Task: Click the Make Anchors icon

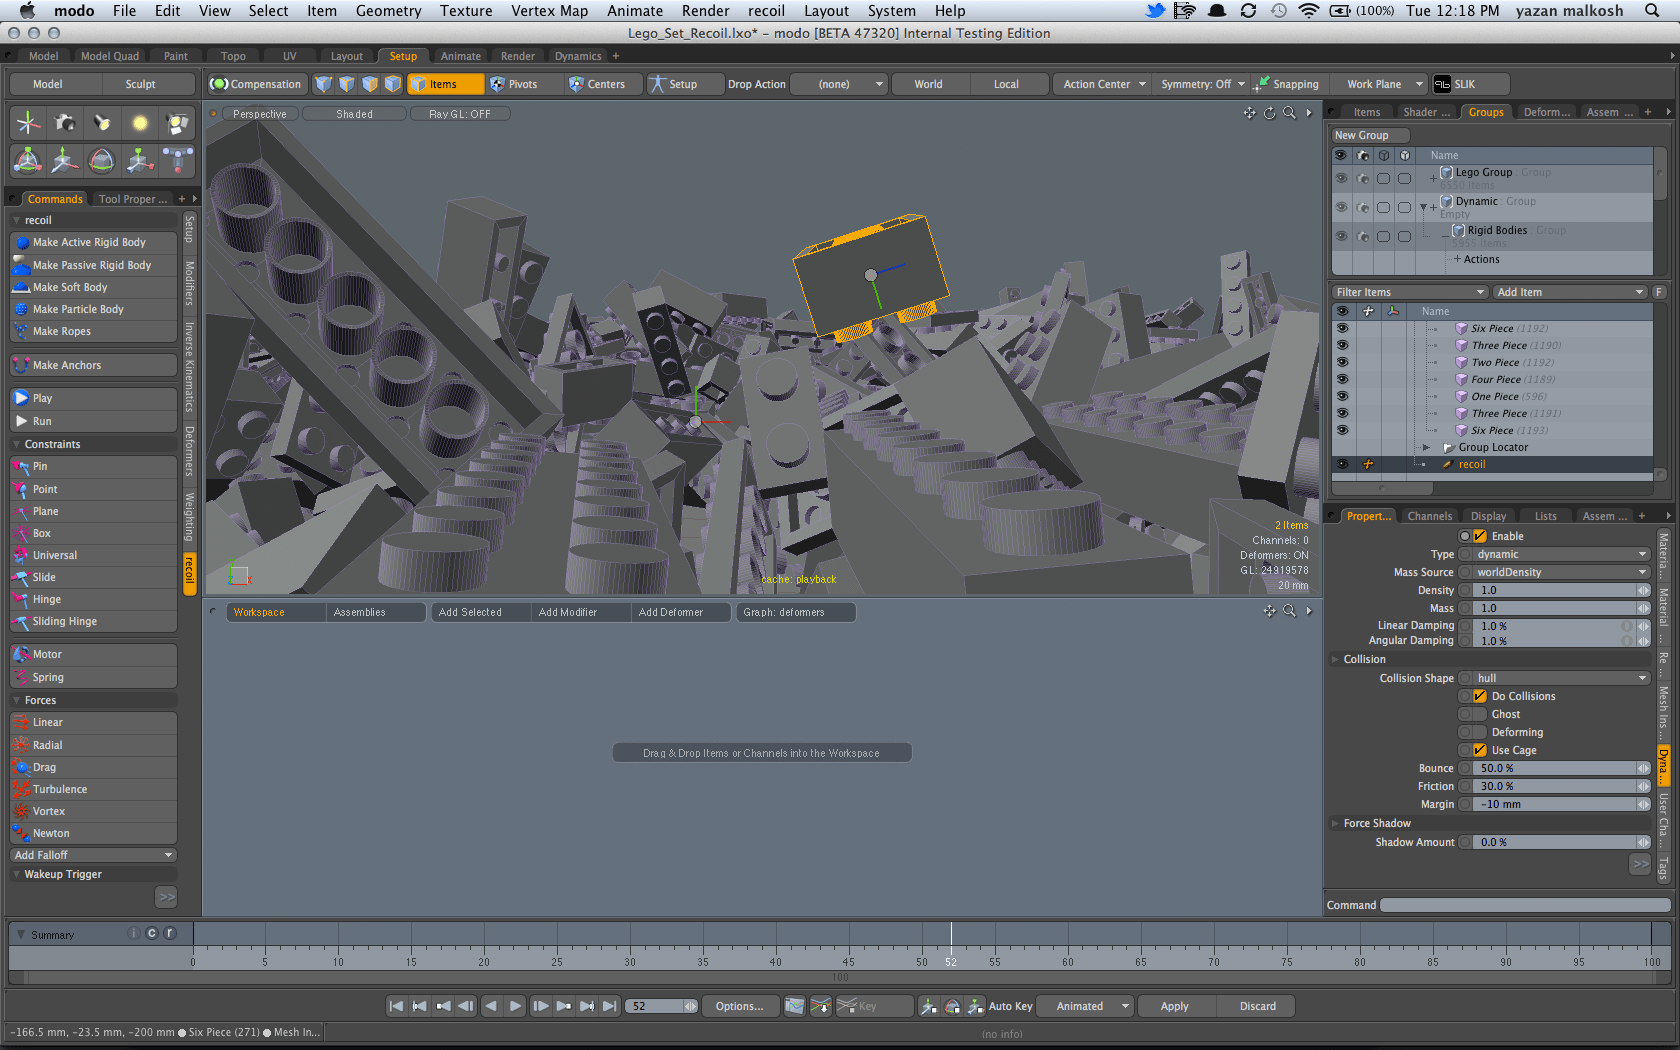Action: point(22,365)
